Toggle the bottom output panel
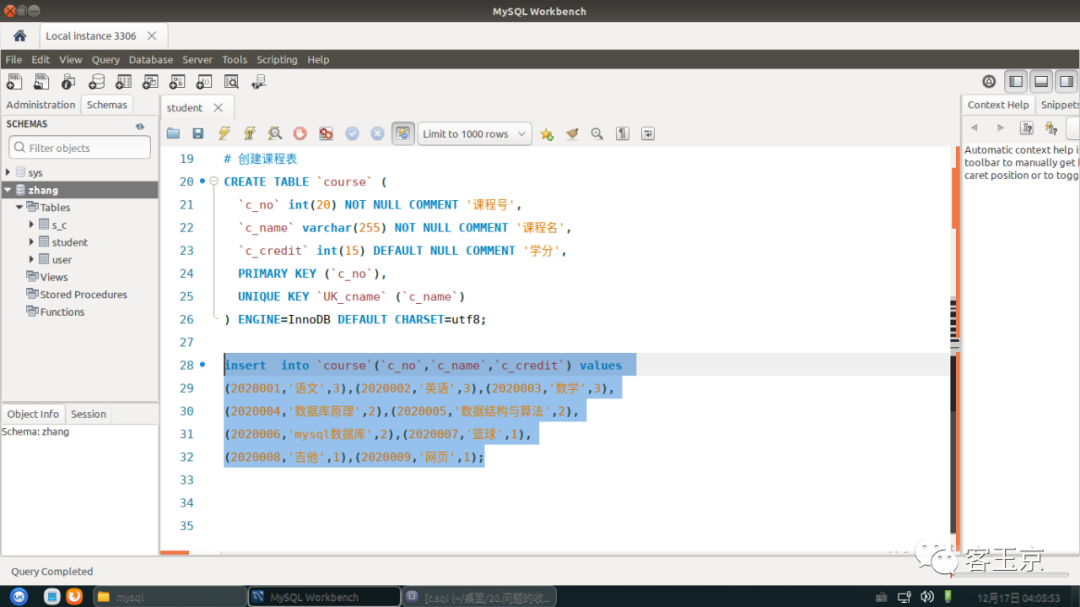 point(1041,81)
